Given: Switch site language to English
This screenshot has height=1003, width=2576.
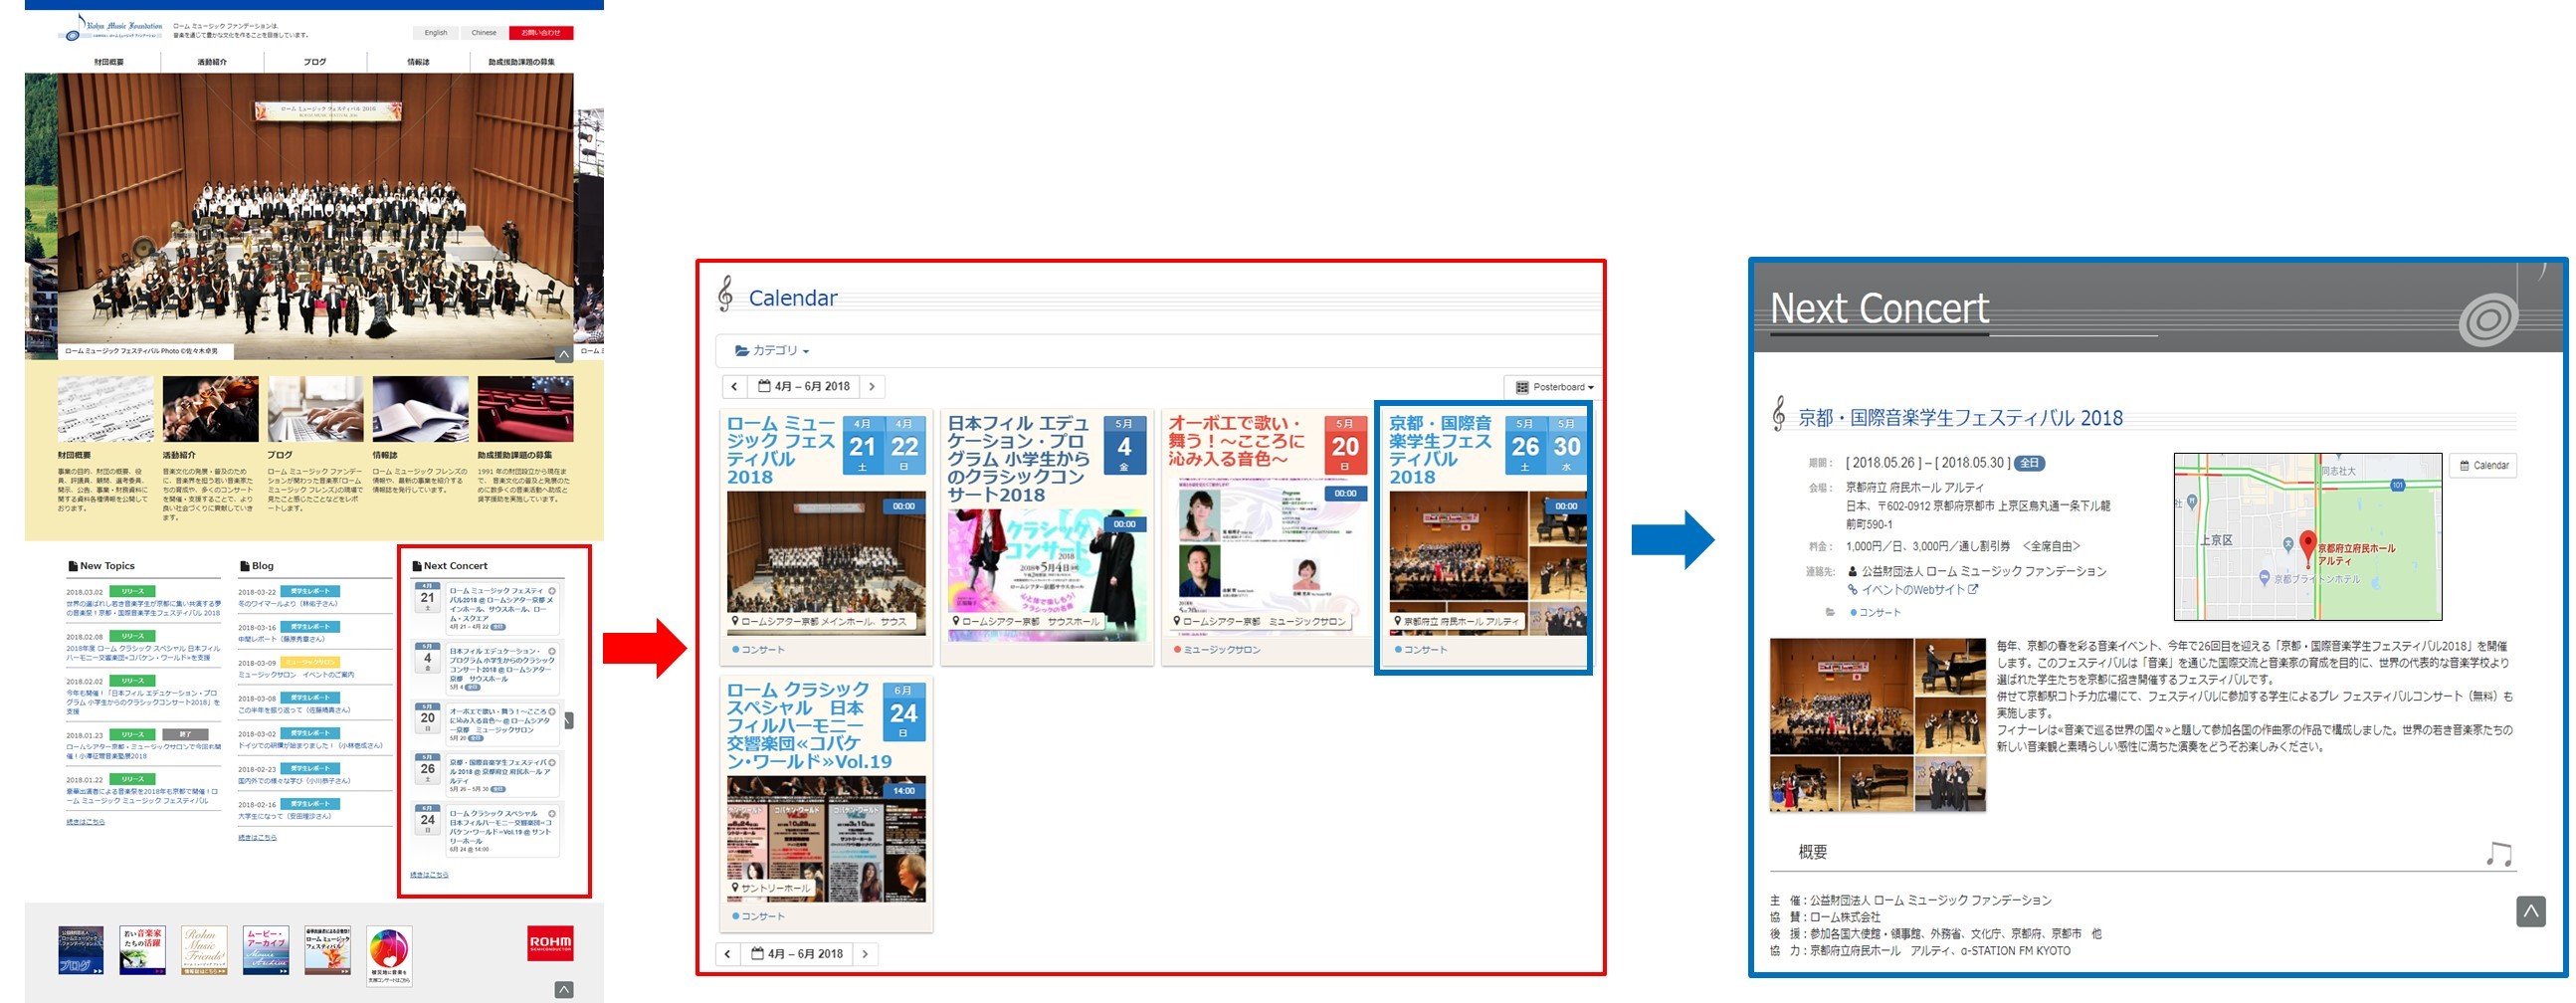Looking at the screenshot, I should [435, 33].
